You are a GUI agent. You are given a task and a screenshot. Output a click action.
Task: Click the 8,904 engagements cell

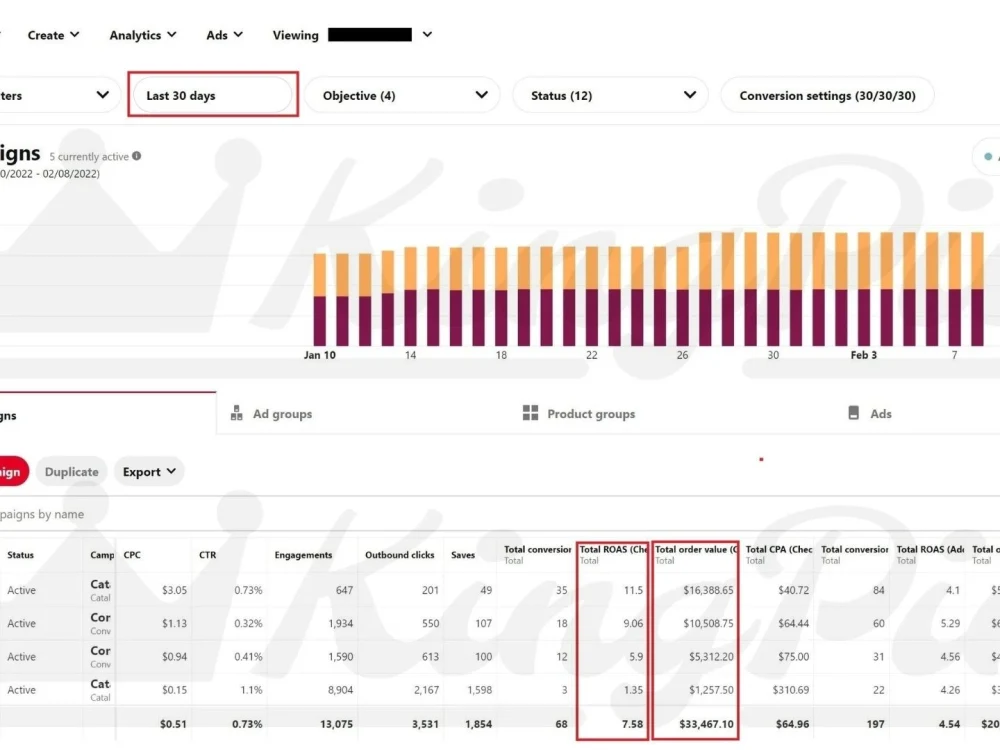[340, 690]
